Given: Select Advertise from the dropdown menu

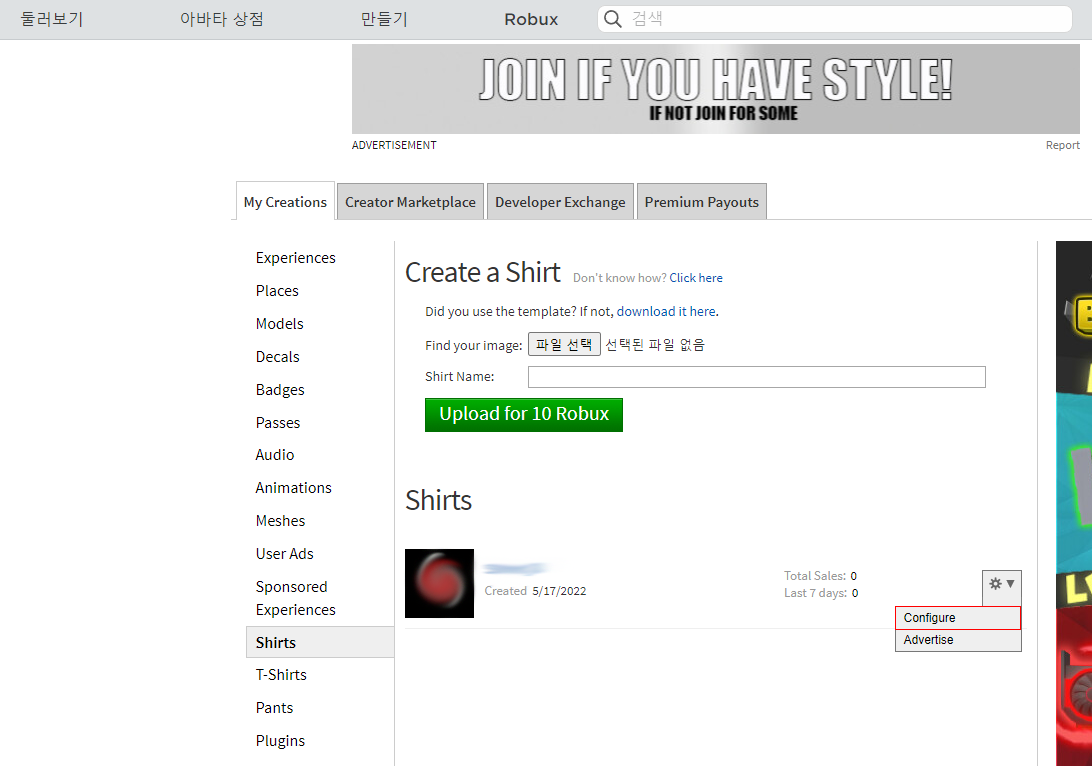Looking at the screenshot, I should click(958, 640).
